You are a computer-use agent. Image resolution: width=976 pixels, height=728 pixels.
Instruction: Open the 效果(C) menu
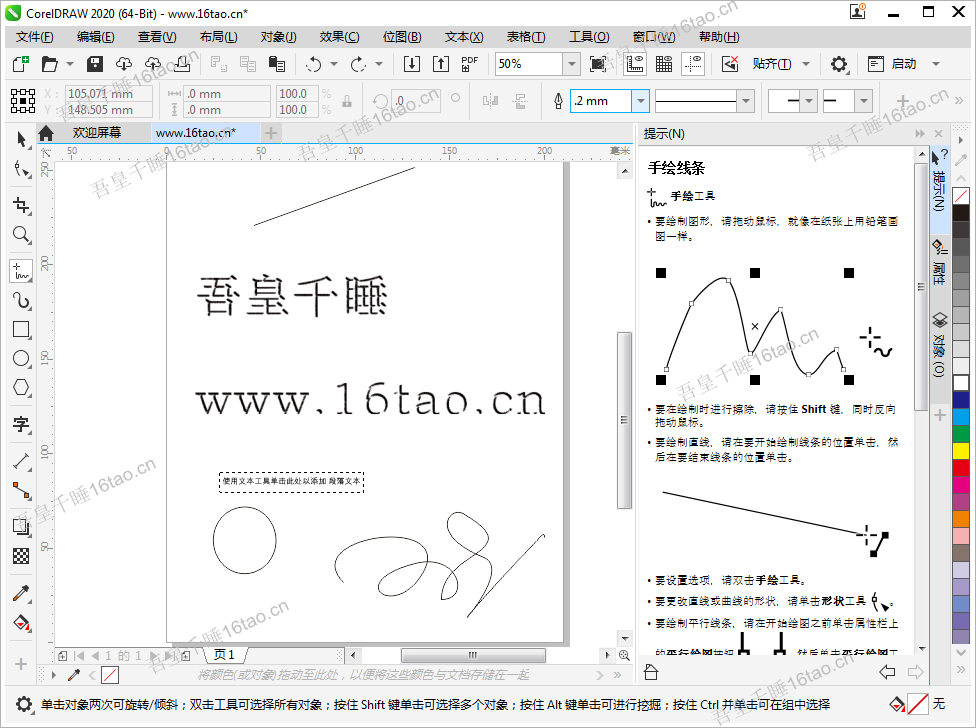(x=339, y=37)
